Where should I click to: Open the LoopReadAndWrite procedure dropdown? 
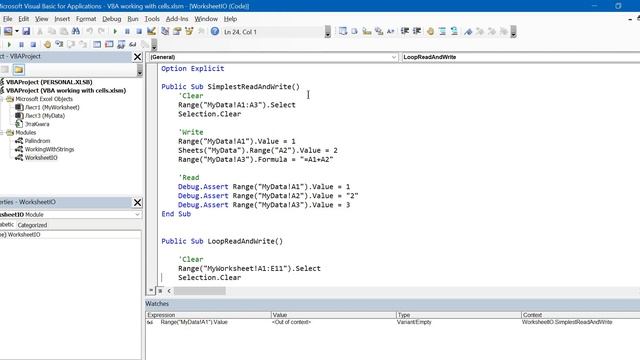point(521,57)
